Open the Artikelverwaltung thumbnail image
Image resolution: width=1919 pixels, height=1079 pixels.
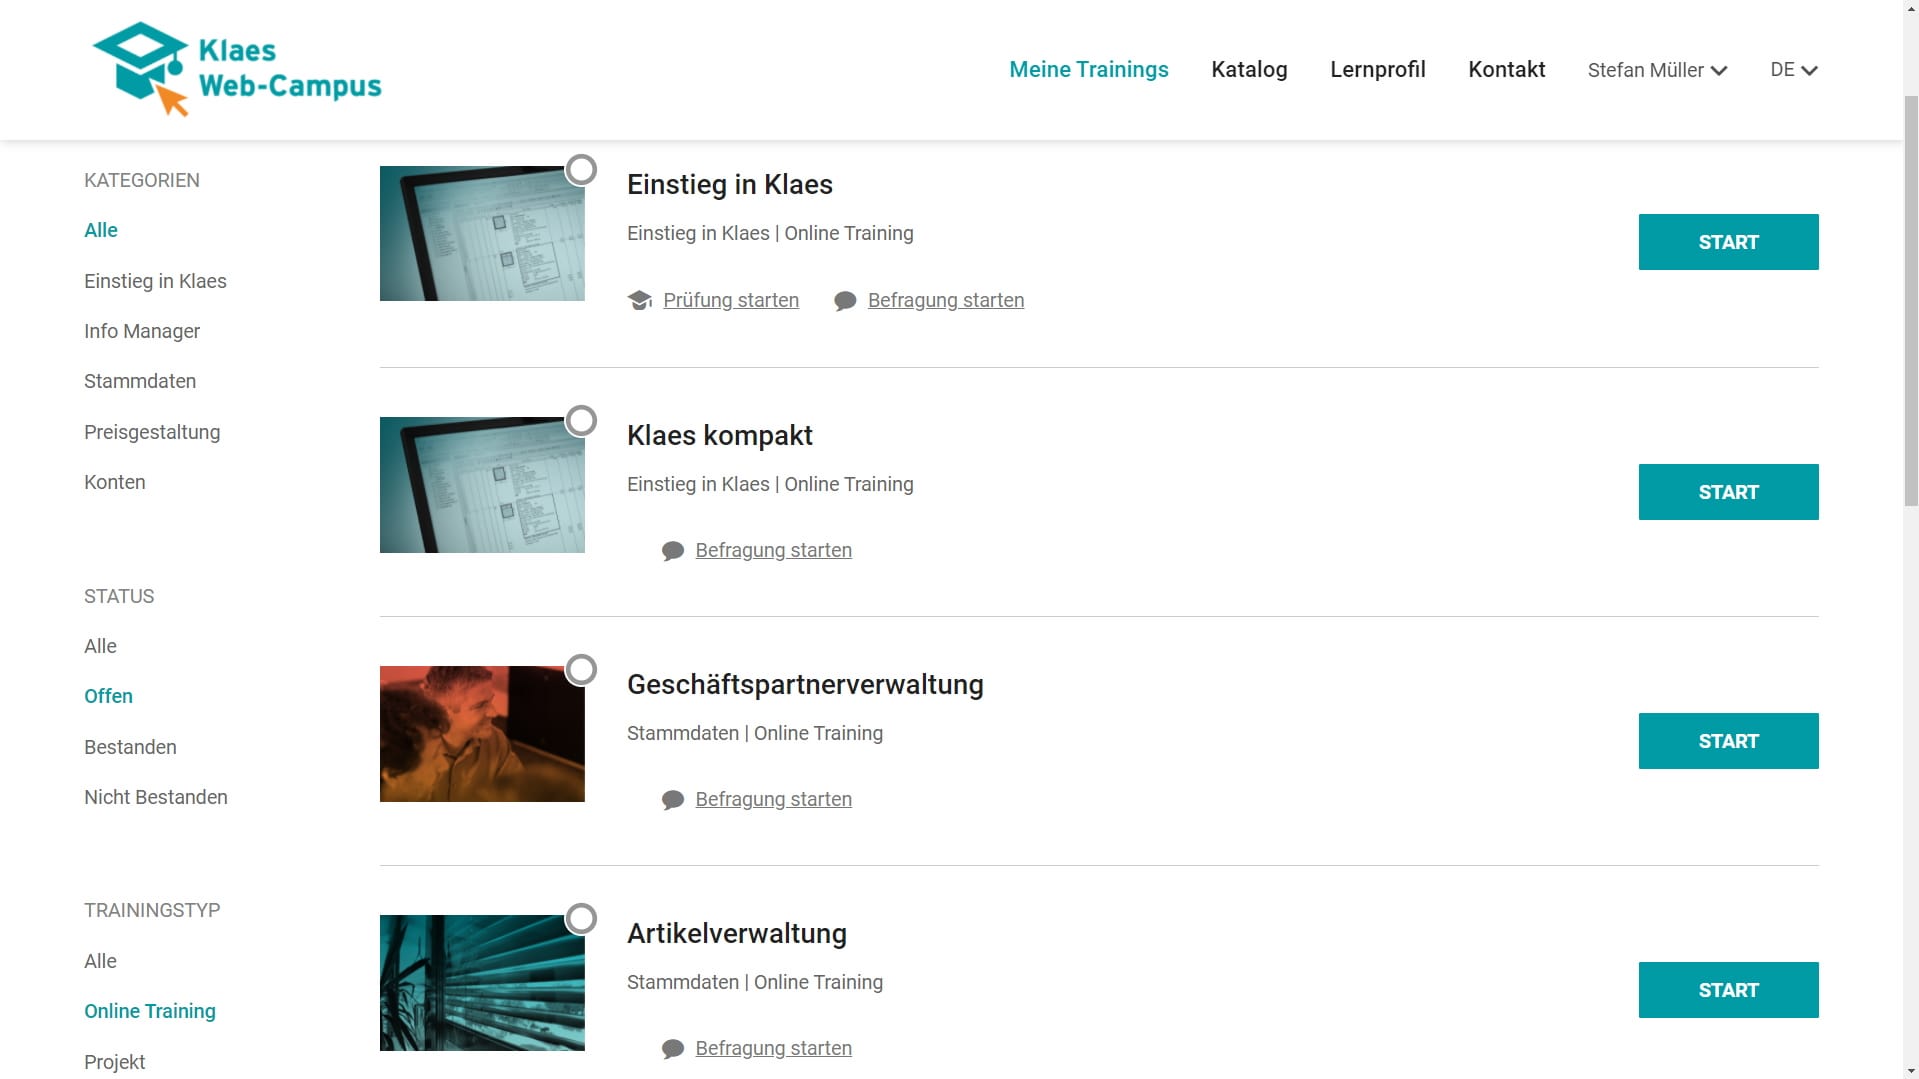coord(482,983)
